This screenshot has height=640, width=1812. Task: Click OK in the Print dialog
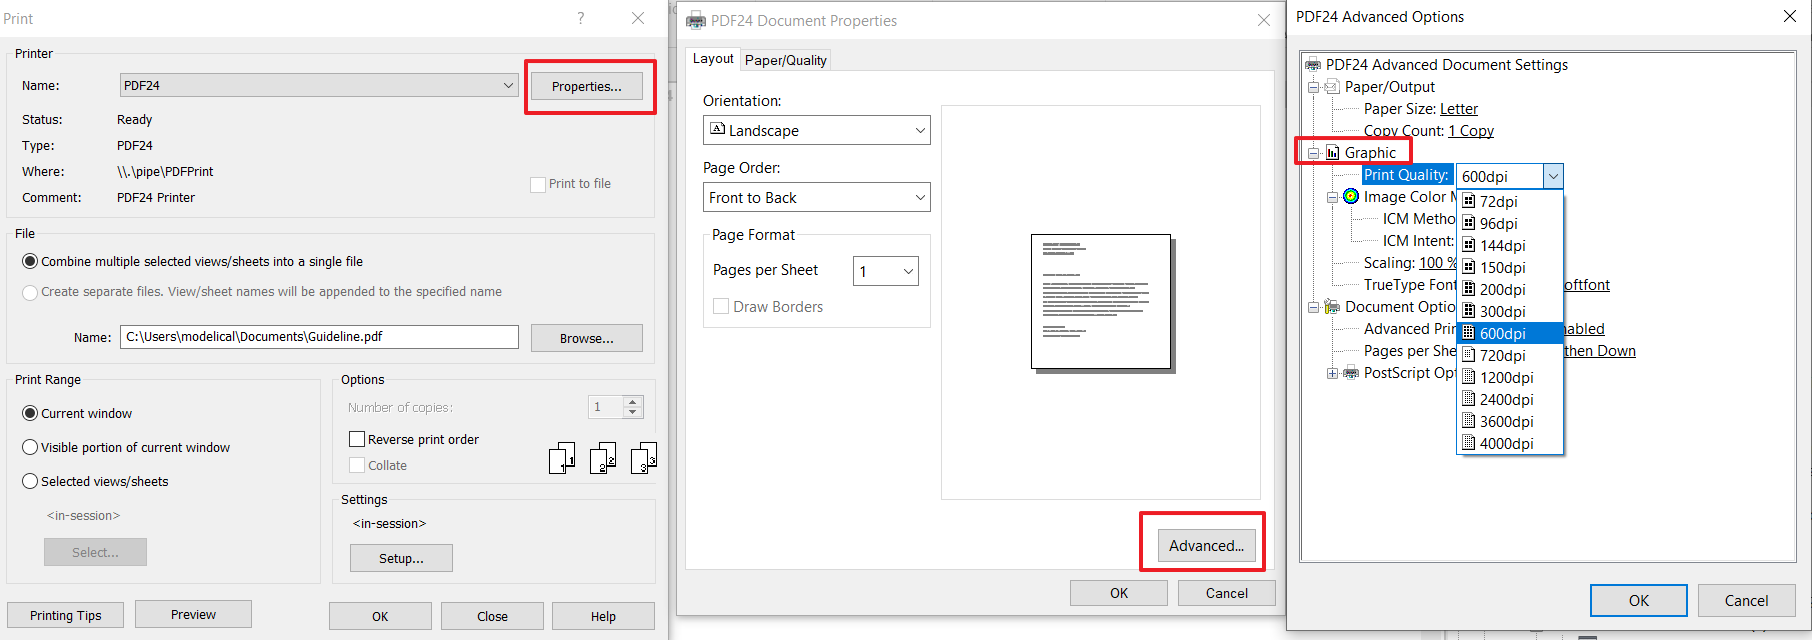[380, 616]
